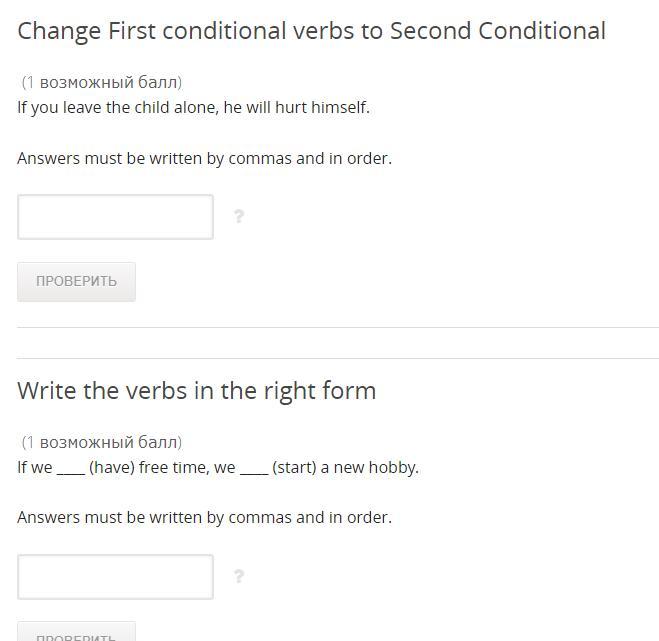Click the sentence starting 'If we ____ (have) free time'
Viewport: 659px width, 641px height.
(217, 467)
